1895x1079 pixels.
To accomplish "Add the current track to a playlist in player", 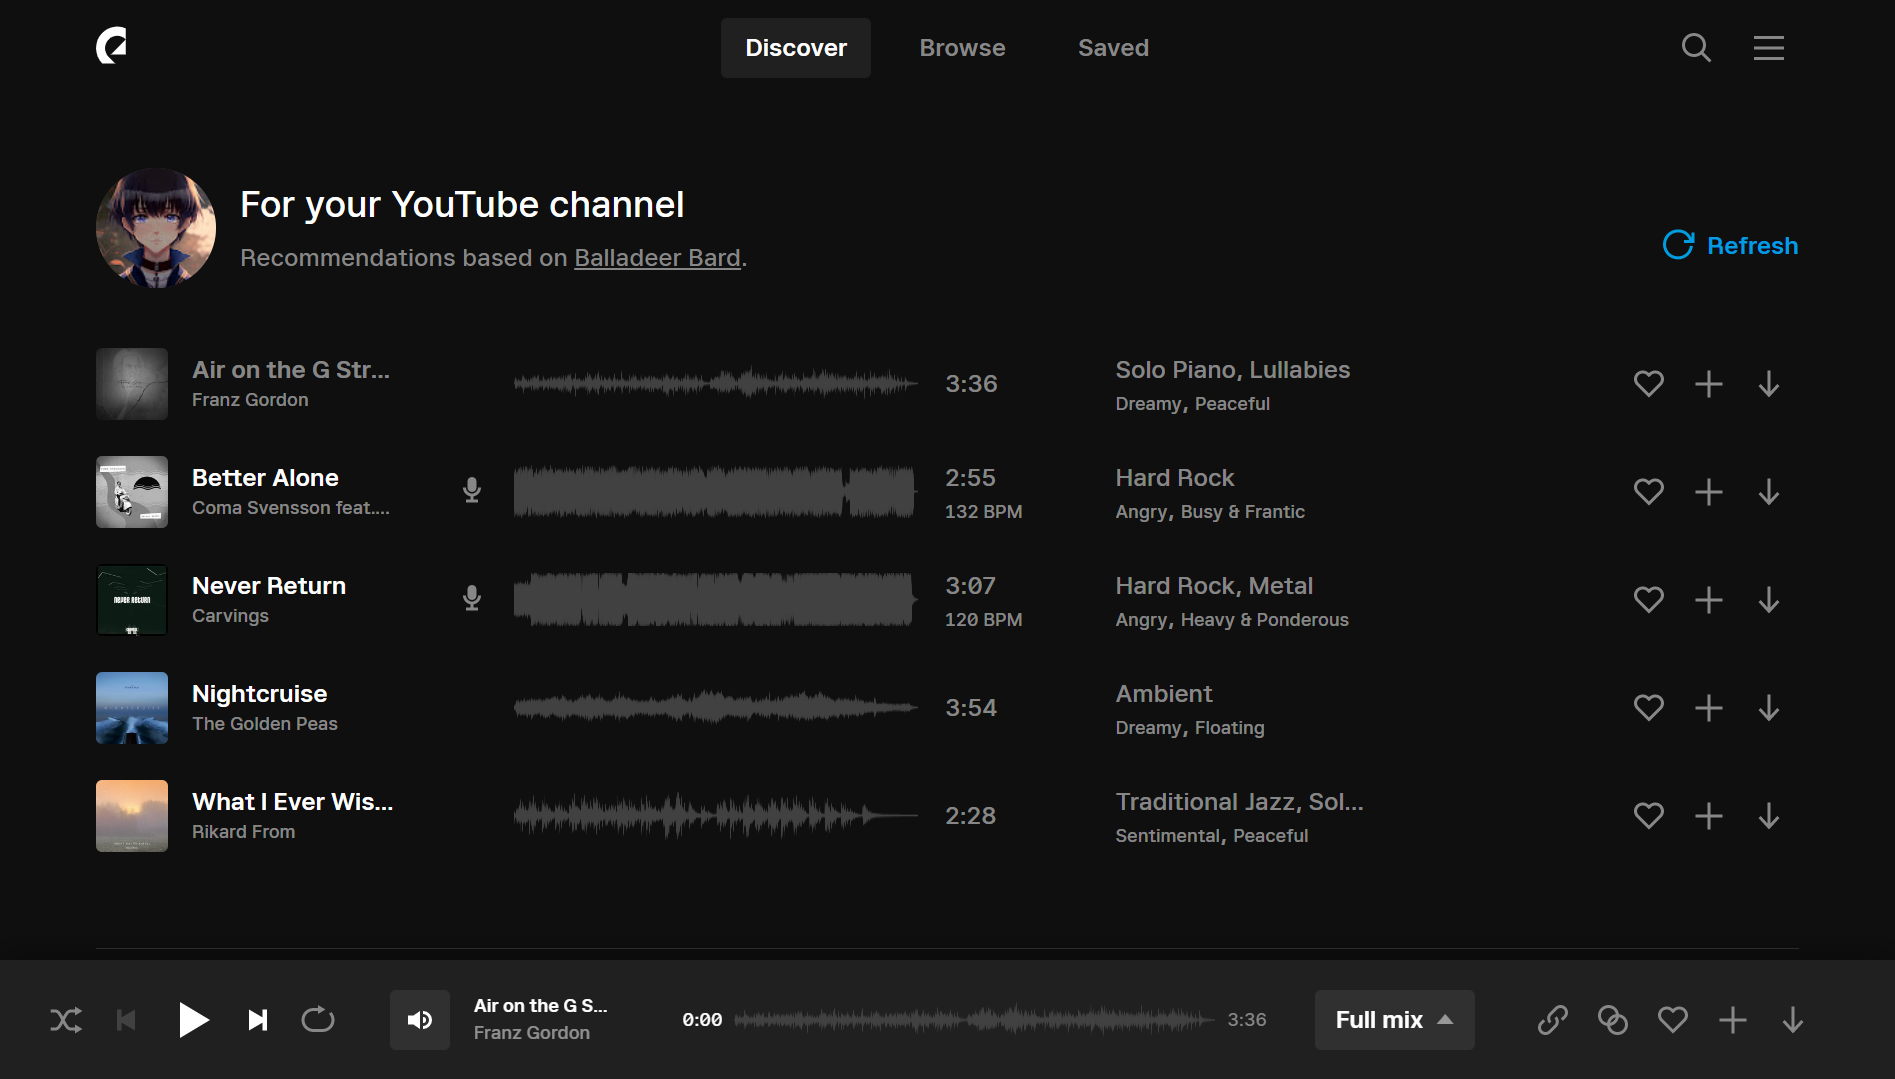I will 1733,1020.
